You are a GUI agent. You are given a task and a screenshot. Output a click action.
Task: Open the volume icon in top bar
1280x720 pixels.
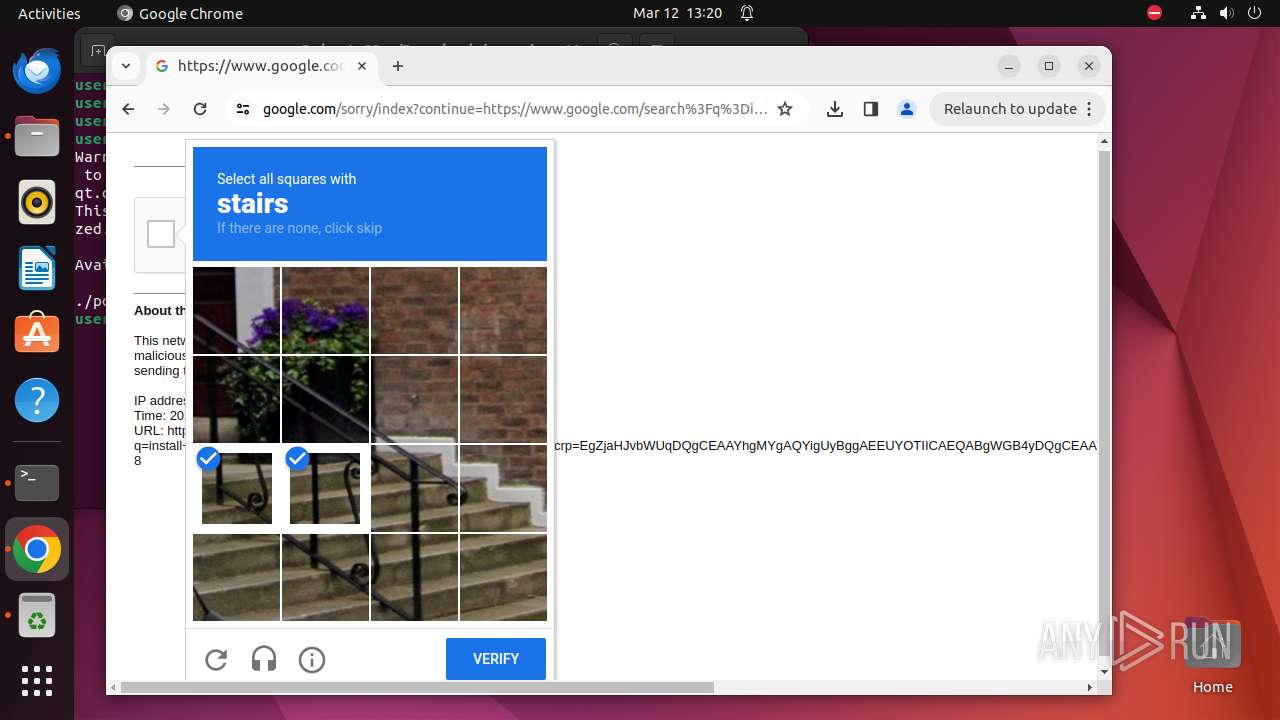1227,14
